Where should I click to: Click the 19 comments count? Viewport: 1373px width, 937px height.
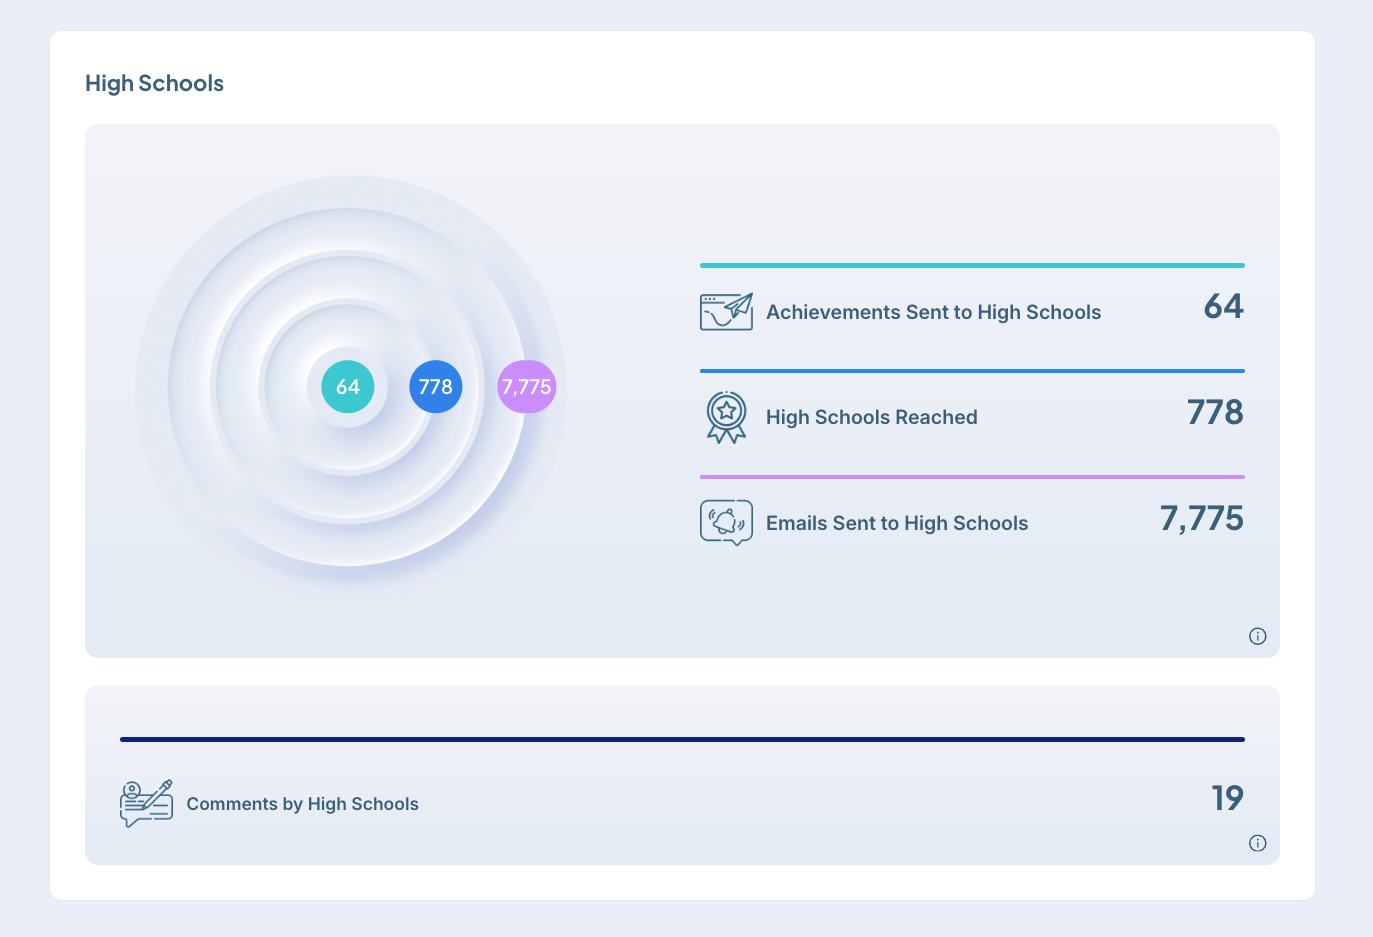(1227, 798)
